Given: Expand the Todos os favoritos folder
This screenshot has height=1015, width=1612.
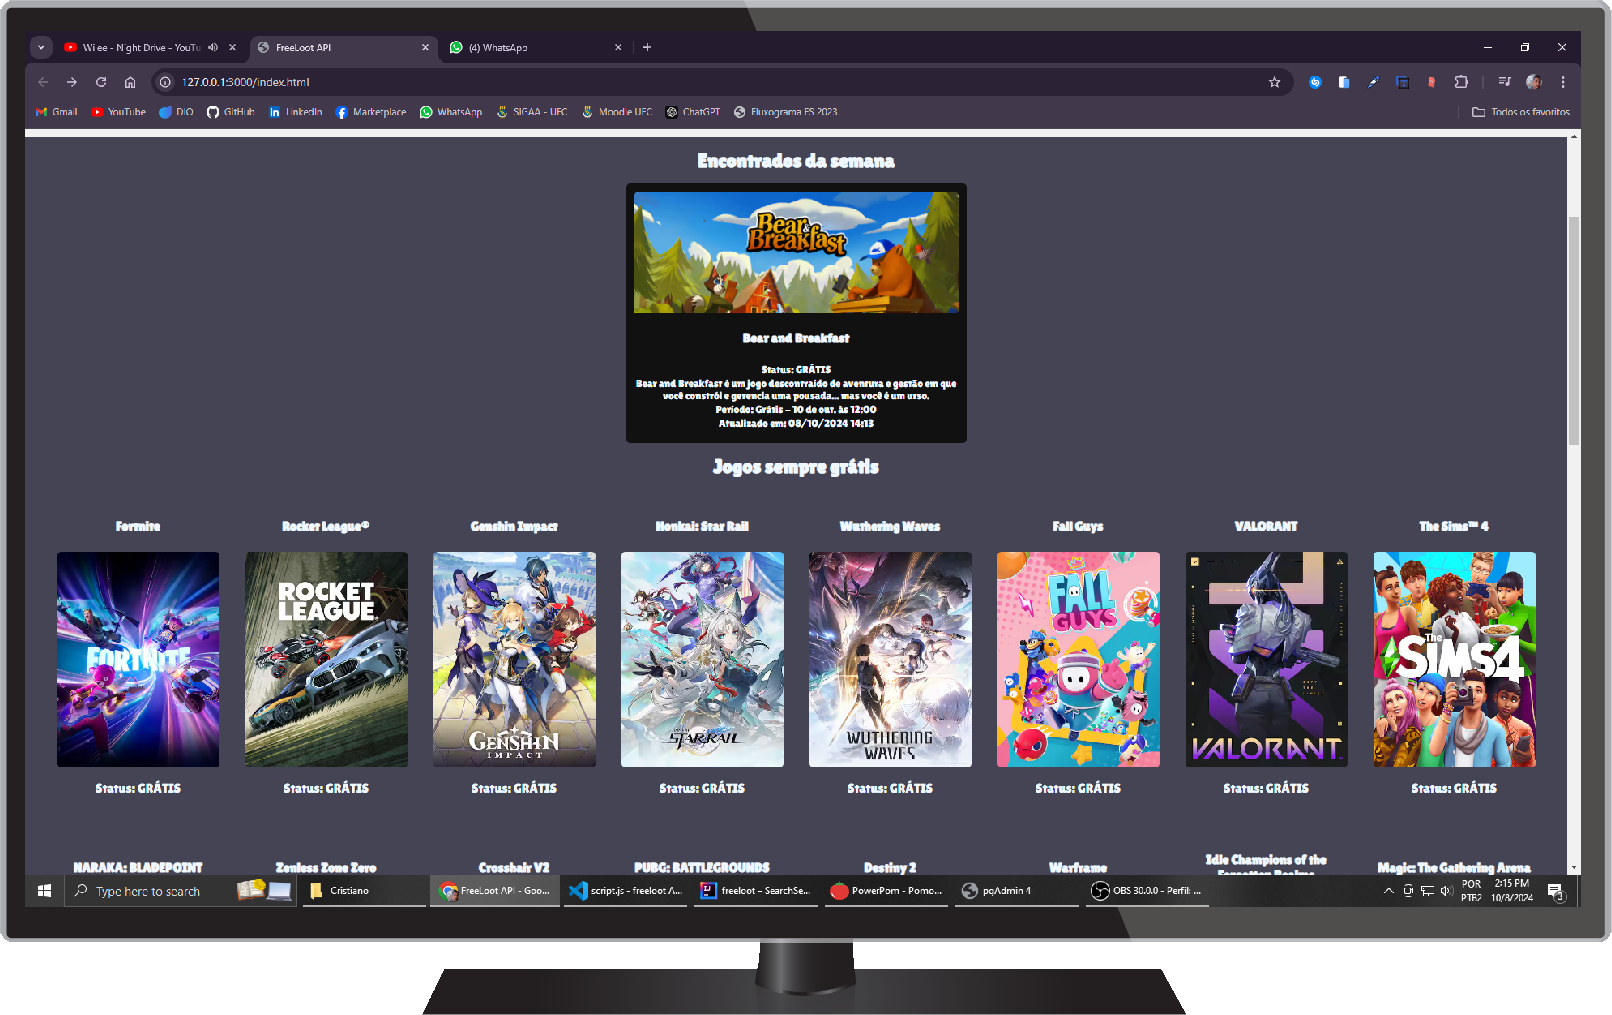Looking at the screenshot, I should [1521, 112].
